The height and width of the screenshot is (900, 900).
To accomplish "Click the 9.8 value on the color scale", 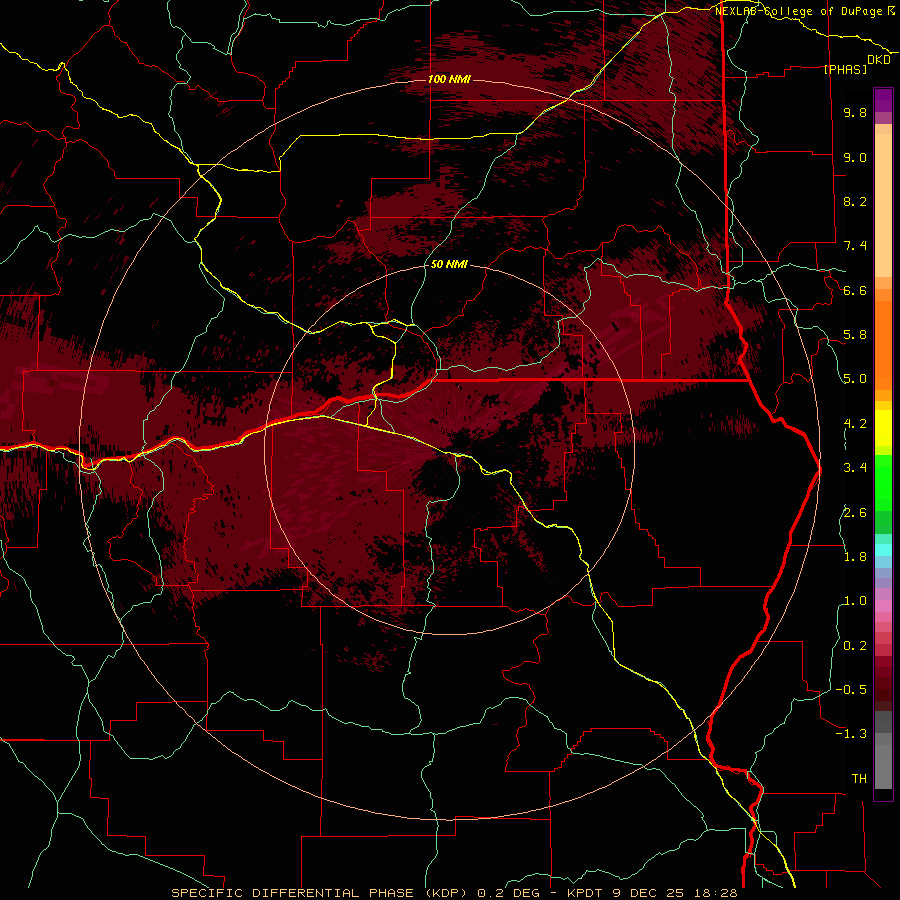I will (855, 113).
